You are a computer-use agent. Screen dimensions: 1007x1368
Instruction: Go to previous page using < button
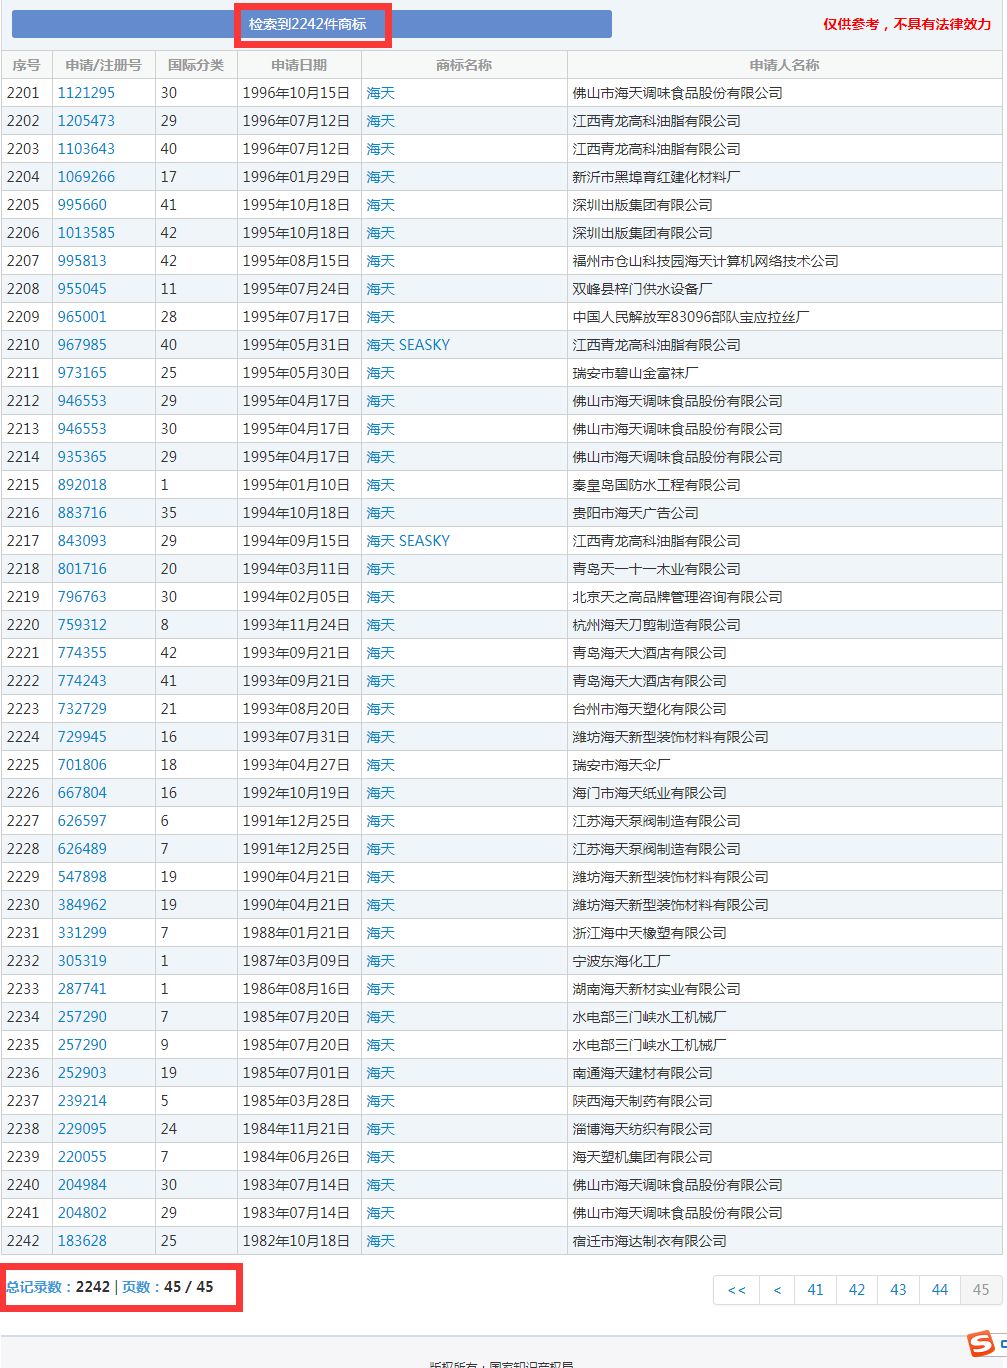[x=777, y=1290]
